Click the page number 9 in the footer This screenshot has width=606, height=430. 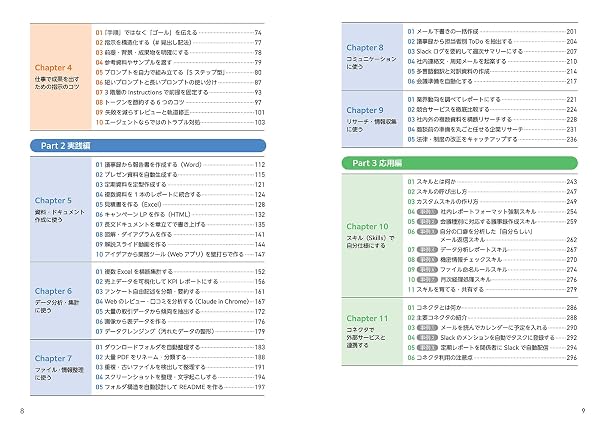[583, 410]
